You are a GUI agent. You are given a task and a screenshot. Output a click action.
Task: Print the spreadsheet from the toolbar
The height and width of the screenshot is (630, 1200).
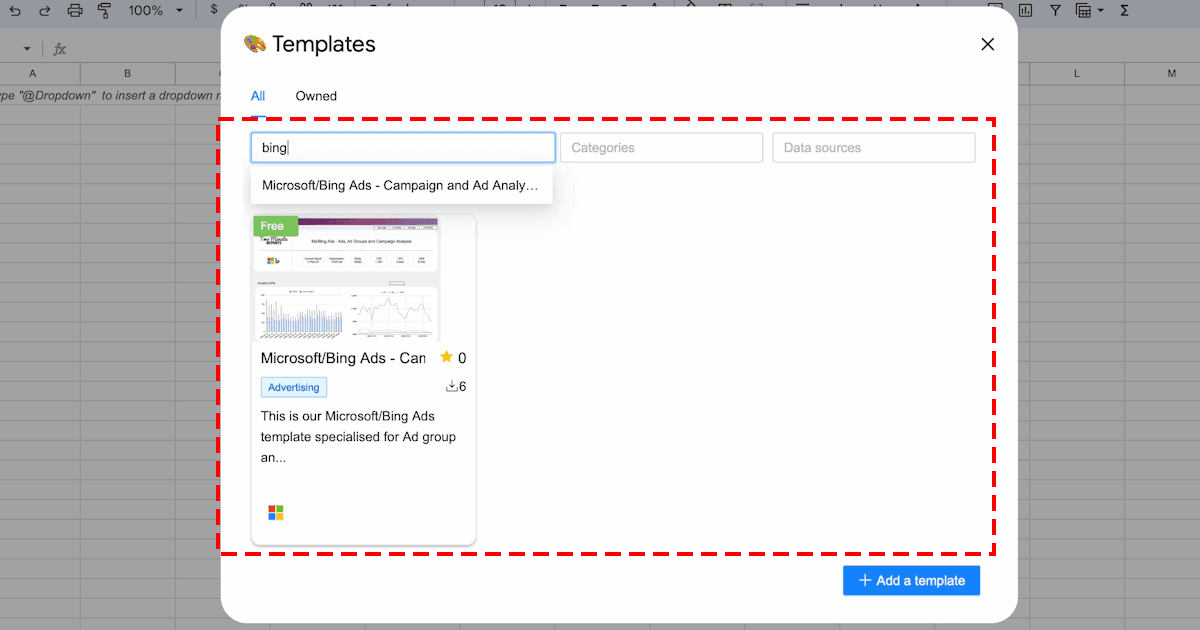pos(75,10)
